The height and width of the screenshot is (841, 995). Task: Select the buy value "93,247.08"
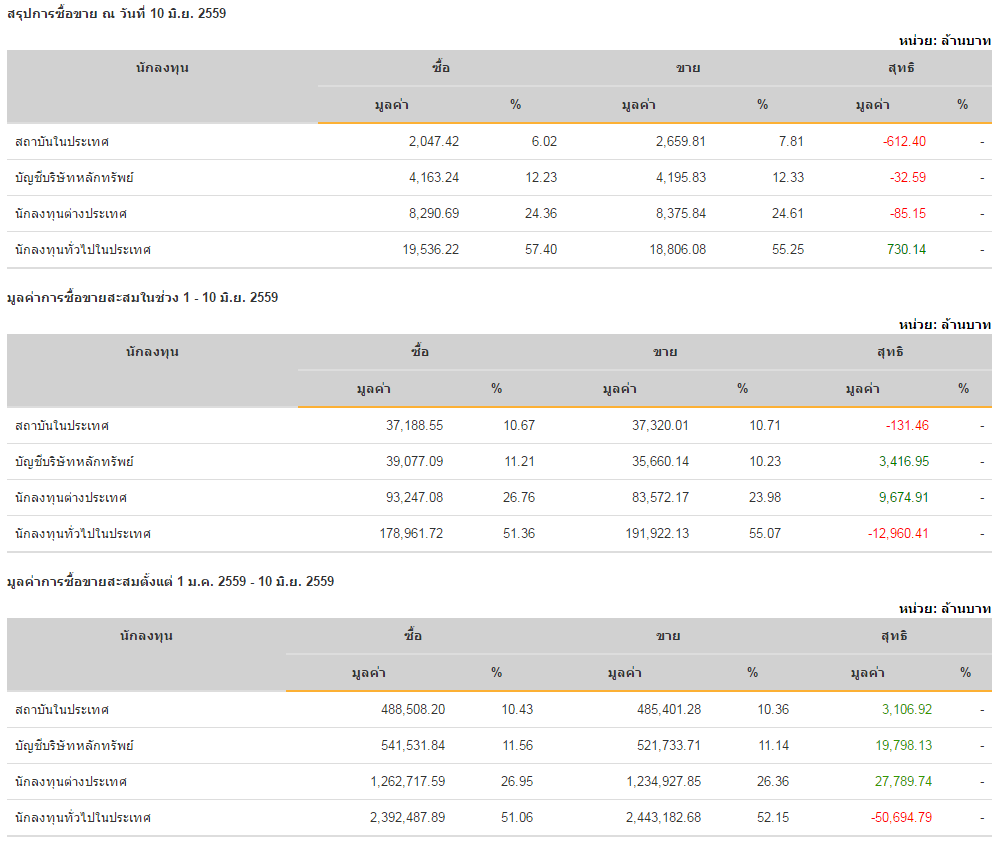tap(414, 498)
